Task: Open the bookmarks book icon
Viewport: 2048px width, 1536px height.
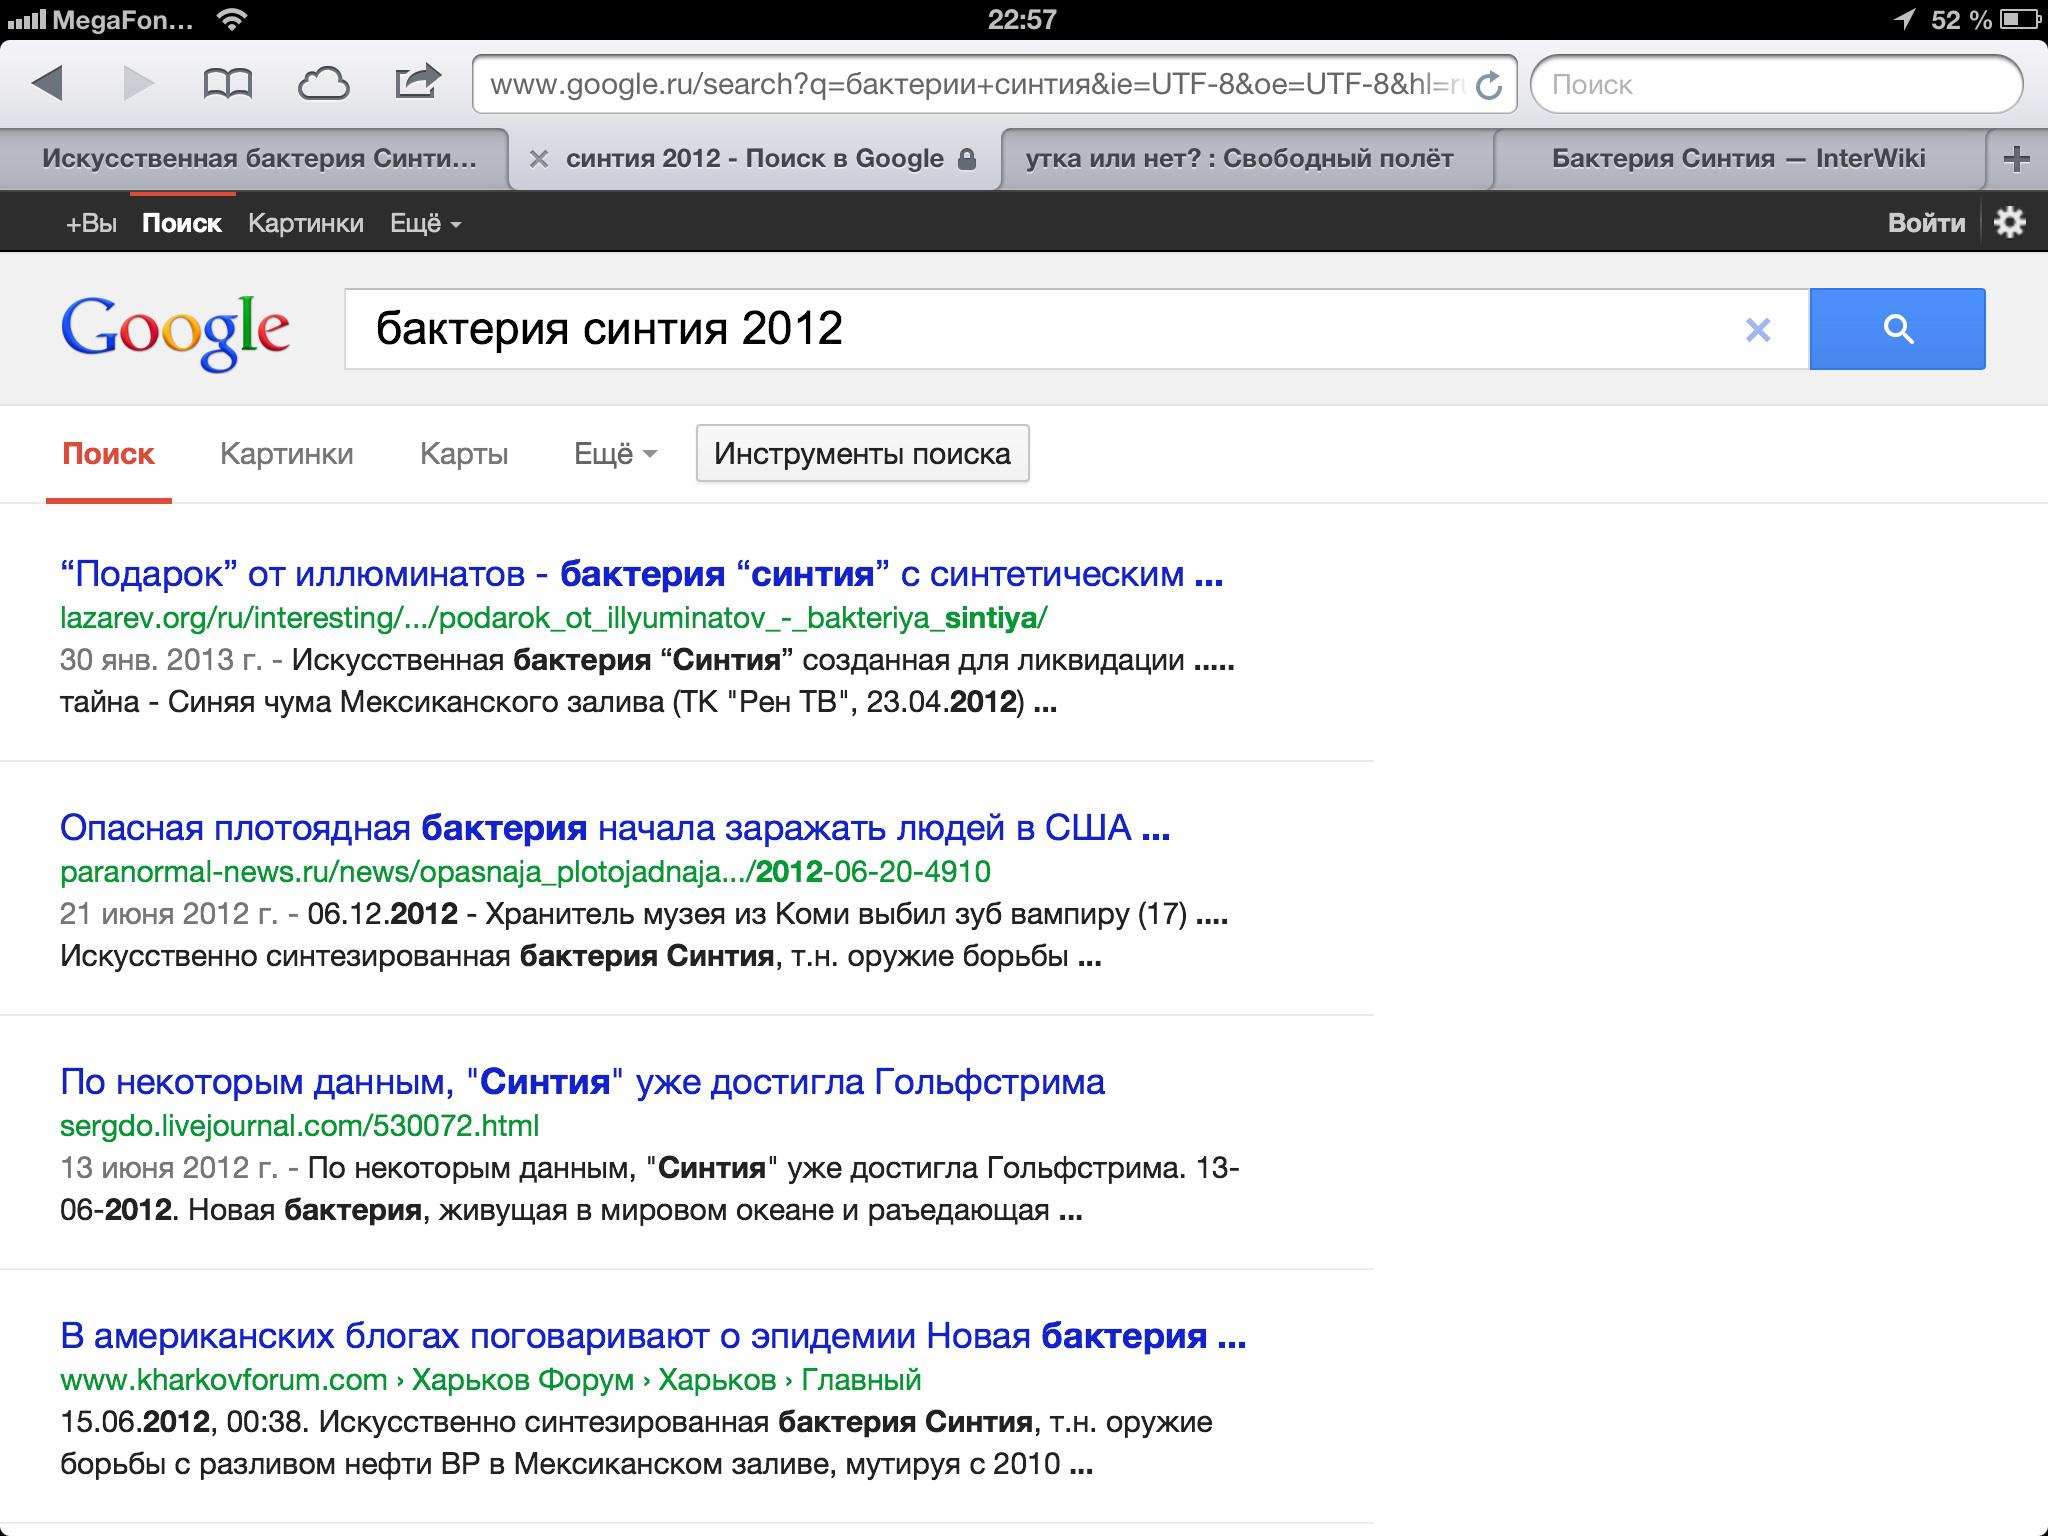Action: point(227,84)
